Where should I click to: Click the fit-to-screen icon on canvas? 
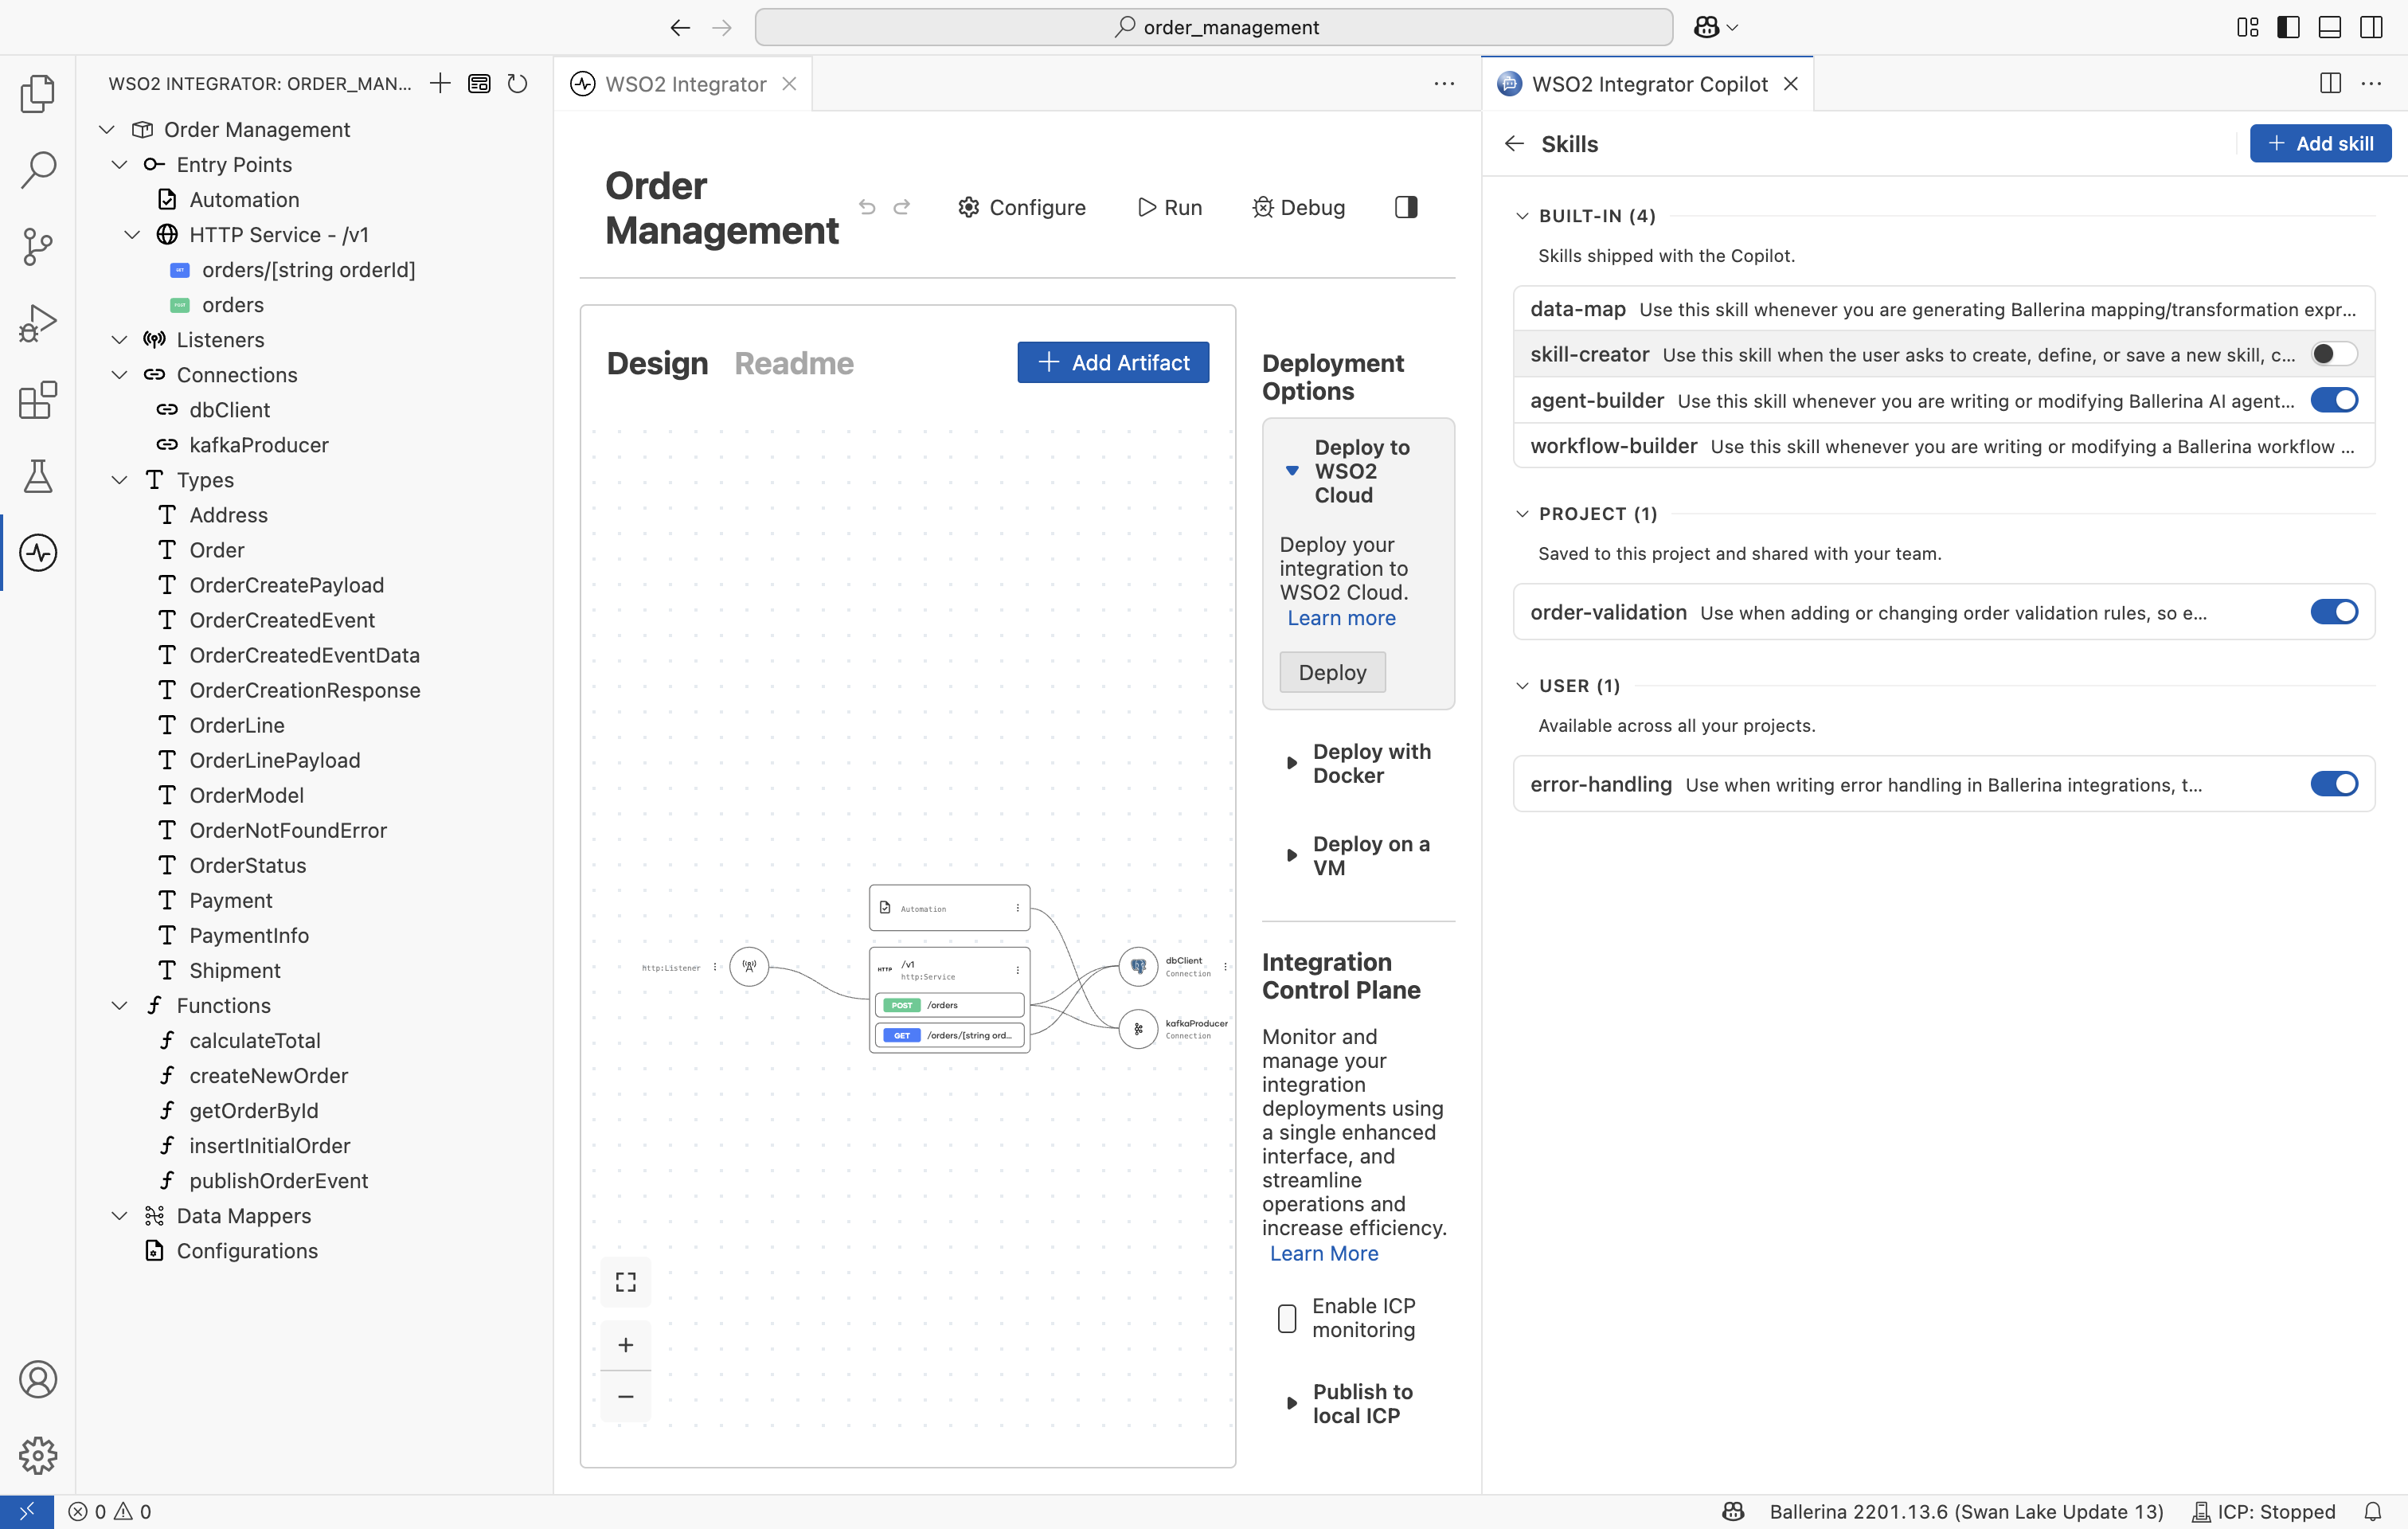tap(625, 1282)
